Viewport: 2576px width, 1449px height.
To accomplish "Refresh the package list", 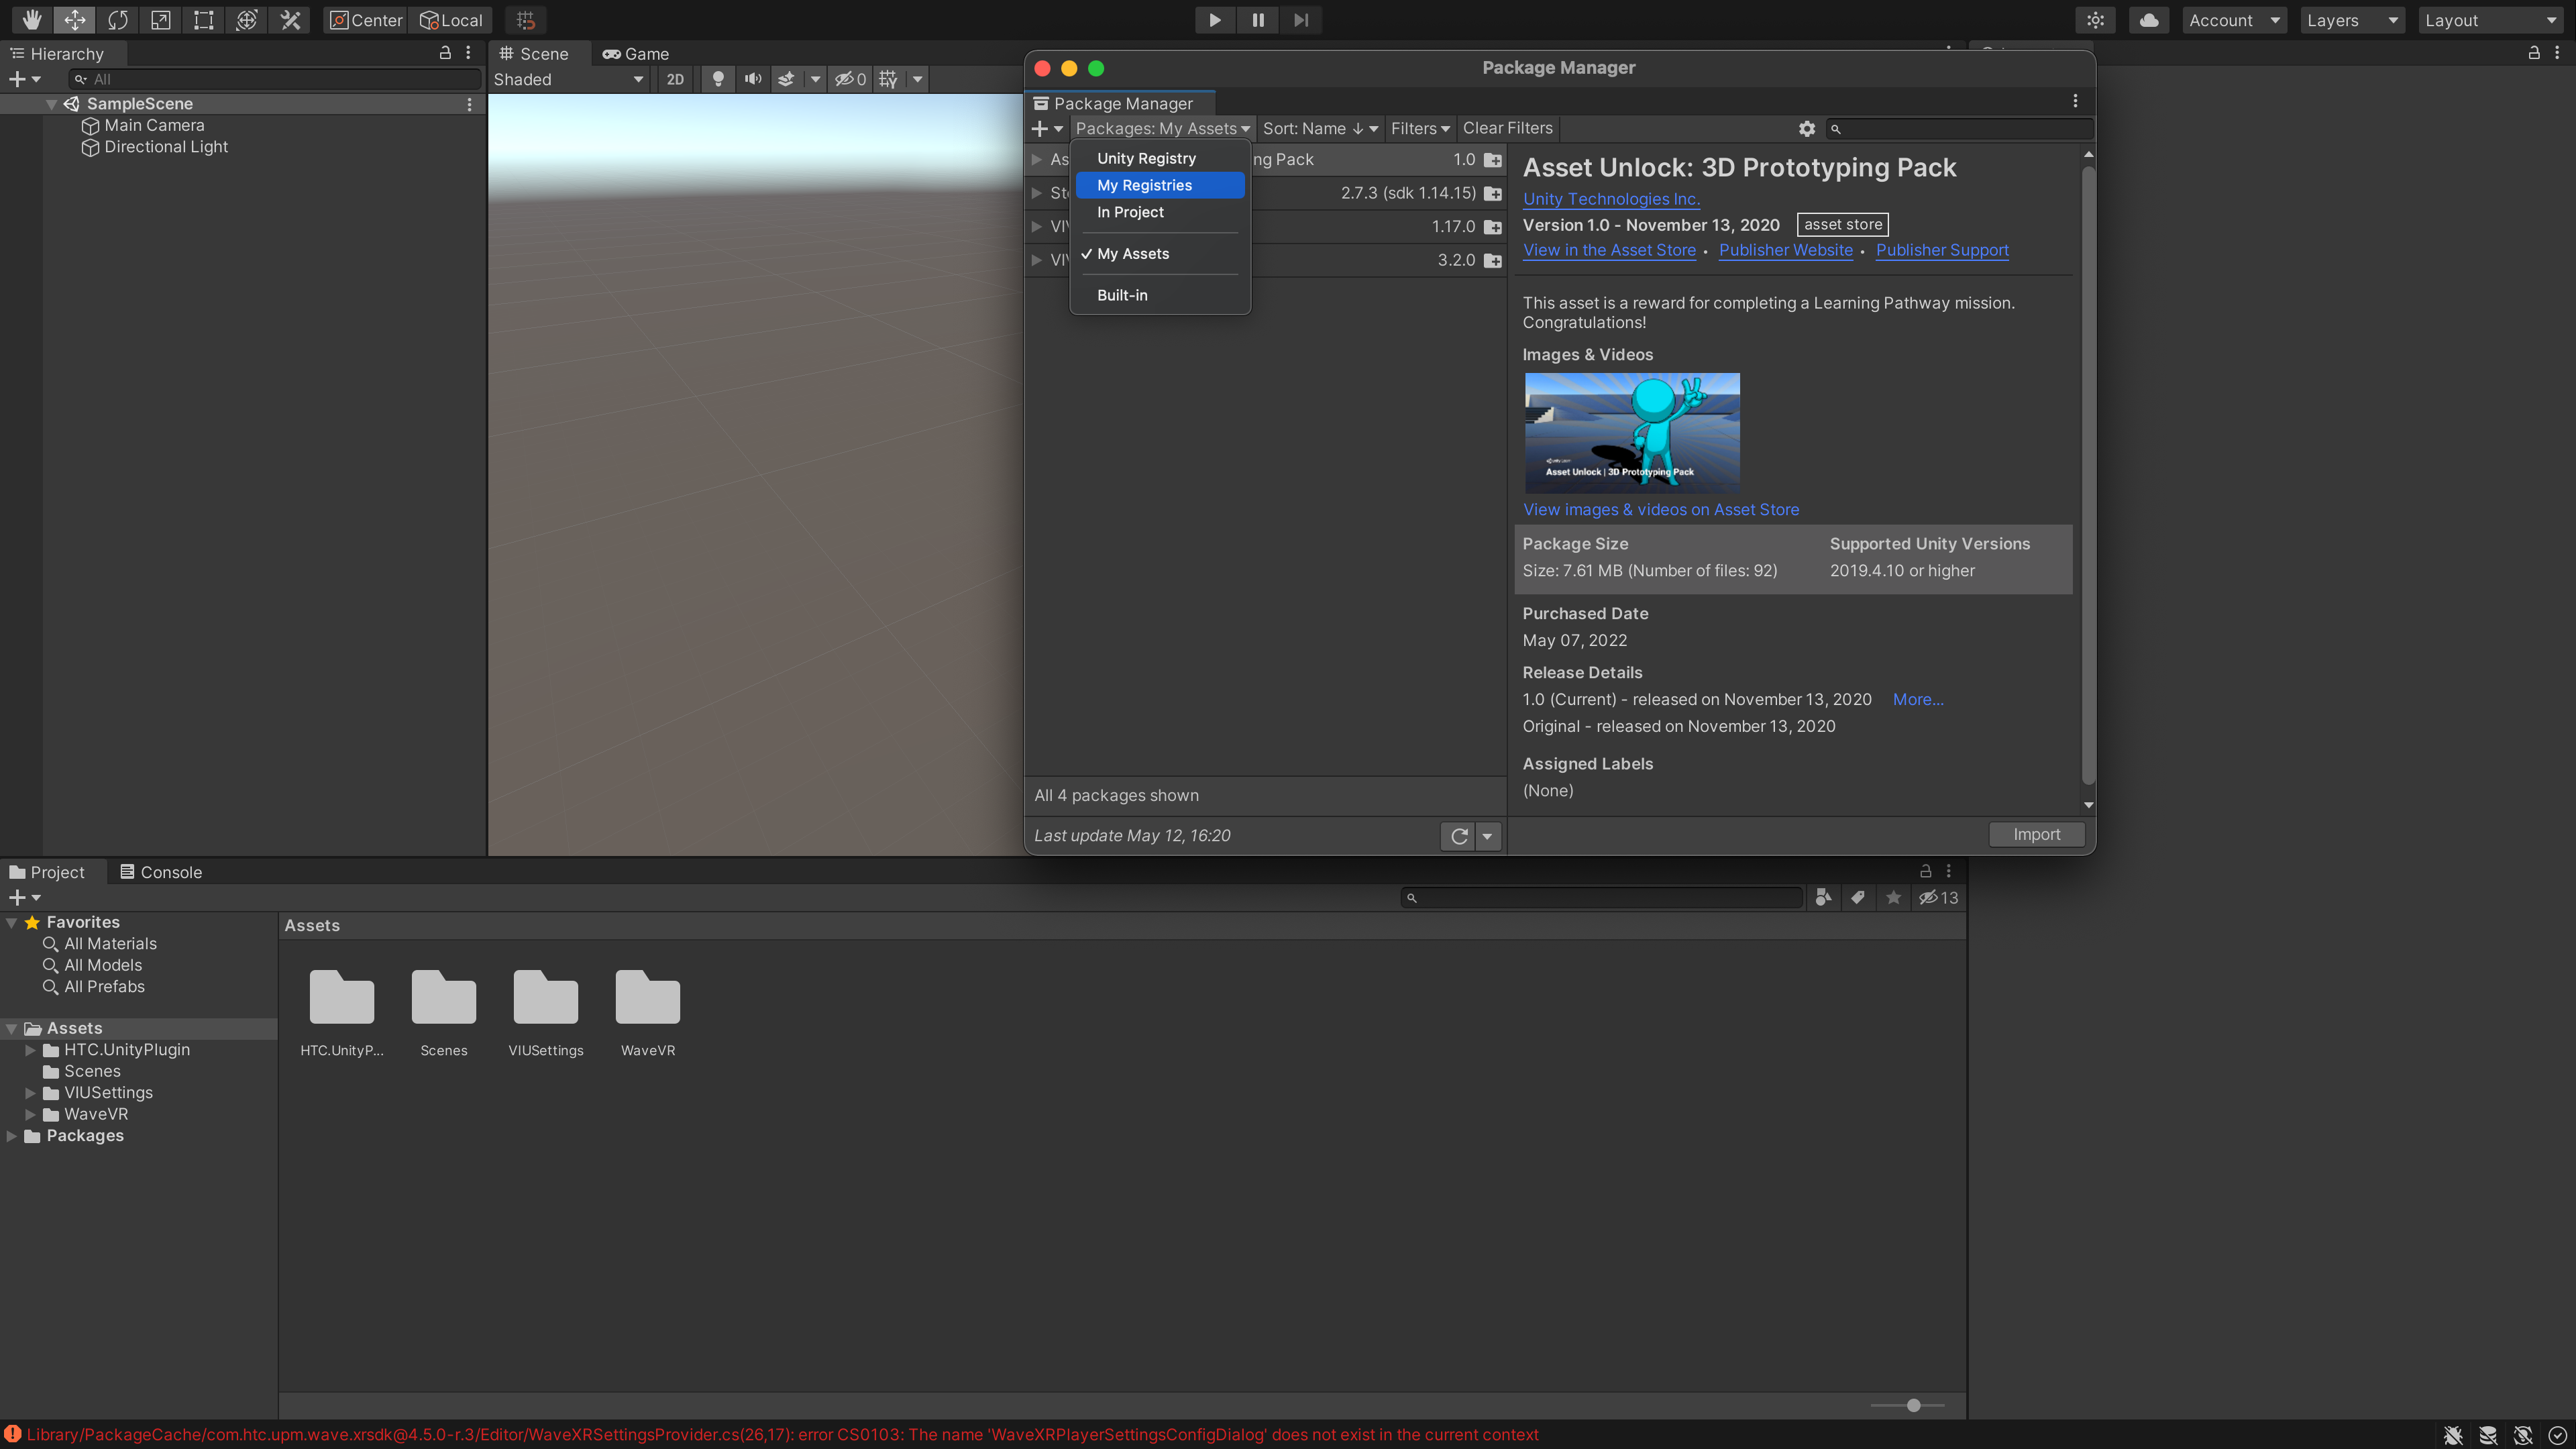I will [x=1459, y=836].
